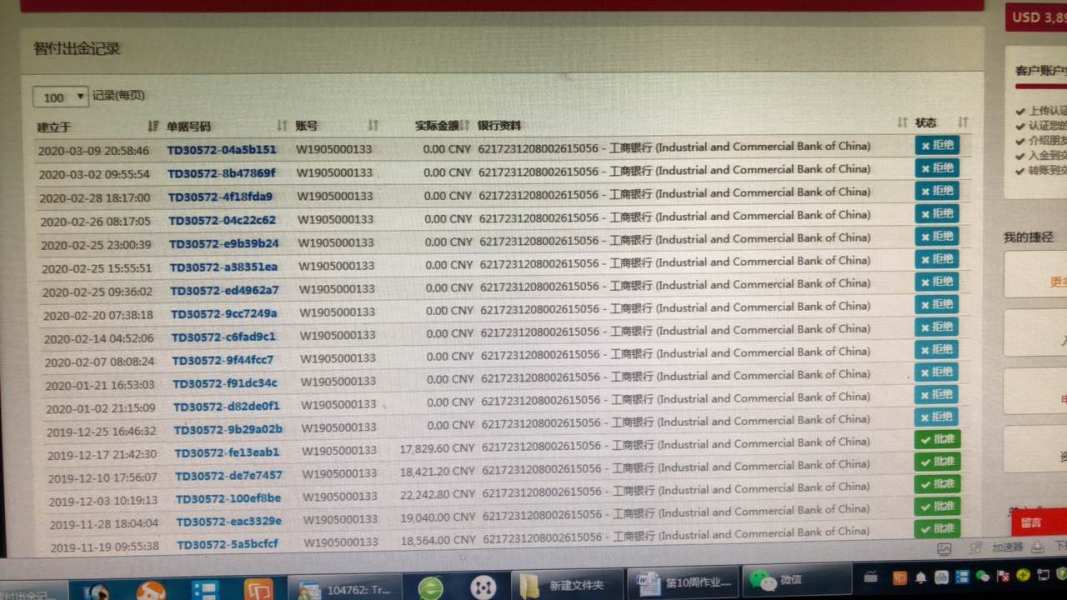Open order TD30572-8b47869f
Screen dimensions: 1067x600
coord(222,173)
